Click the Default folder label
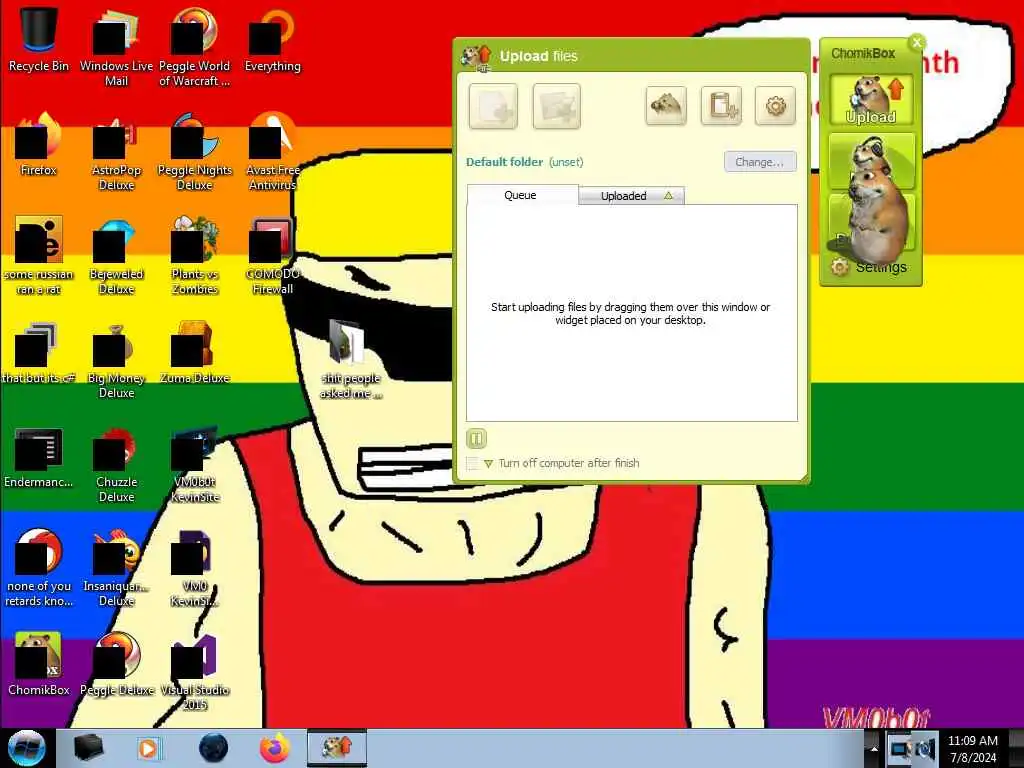1024x768 pixels. [x=504, y=162]
